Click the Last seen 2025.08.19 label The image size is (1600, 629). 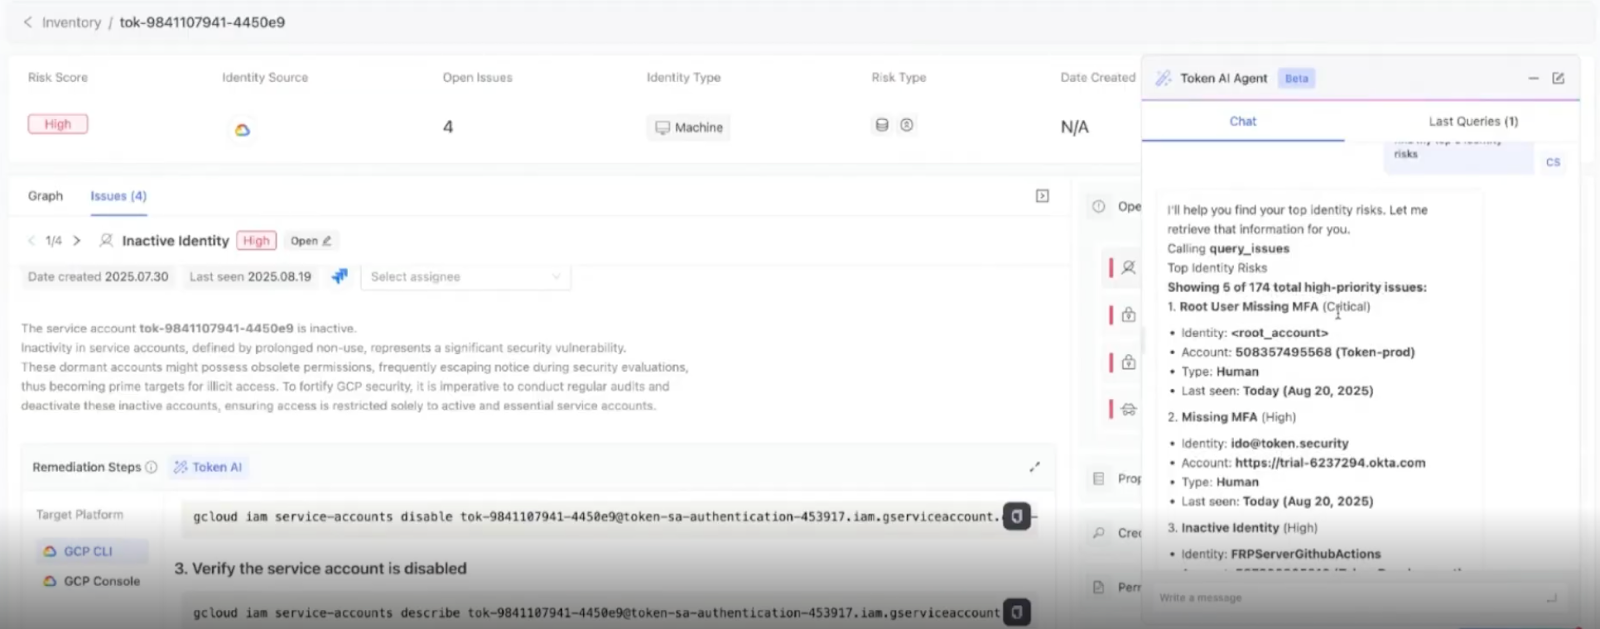250,277
